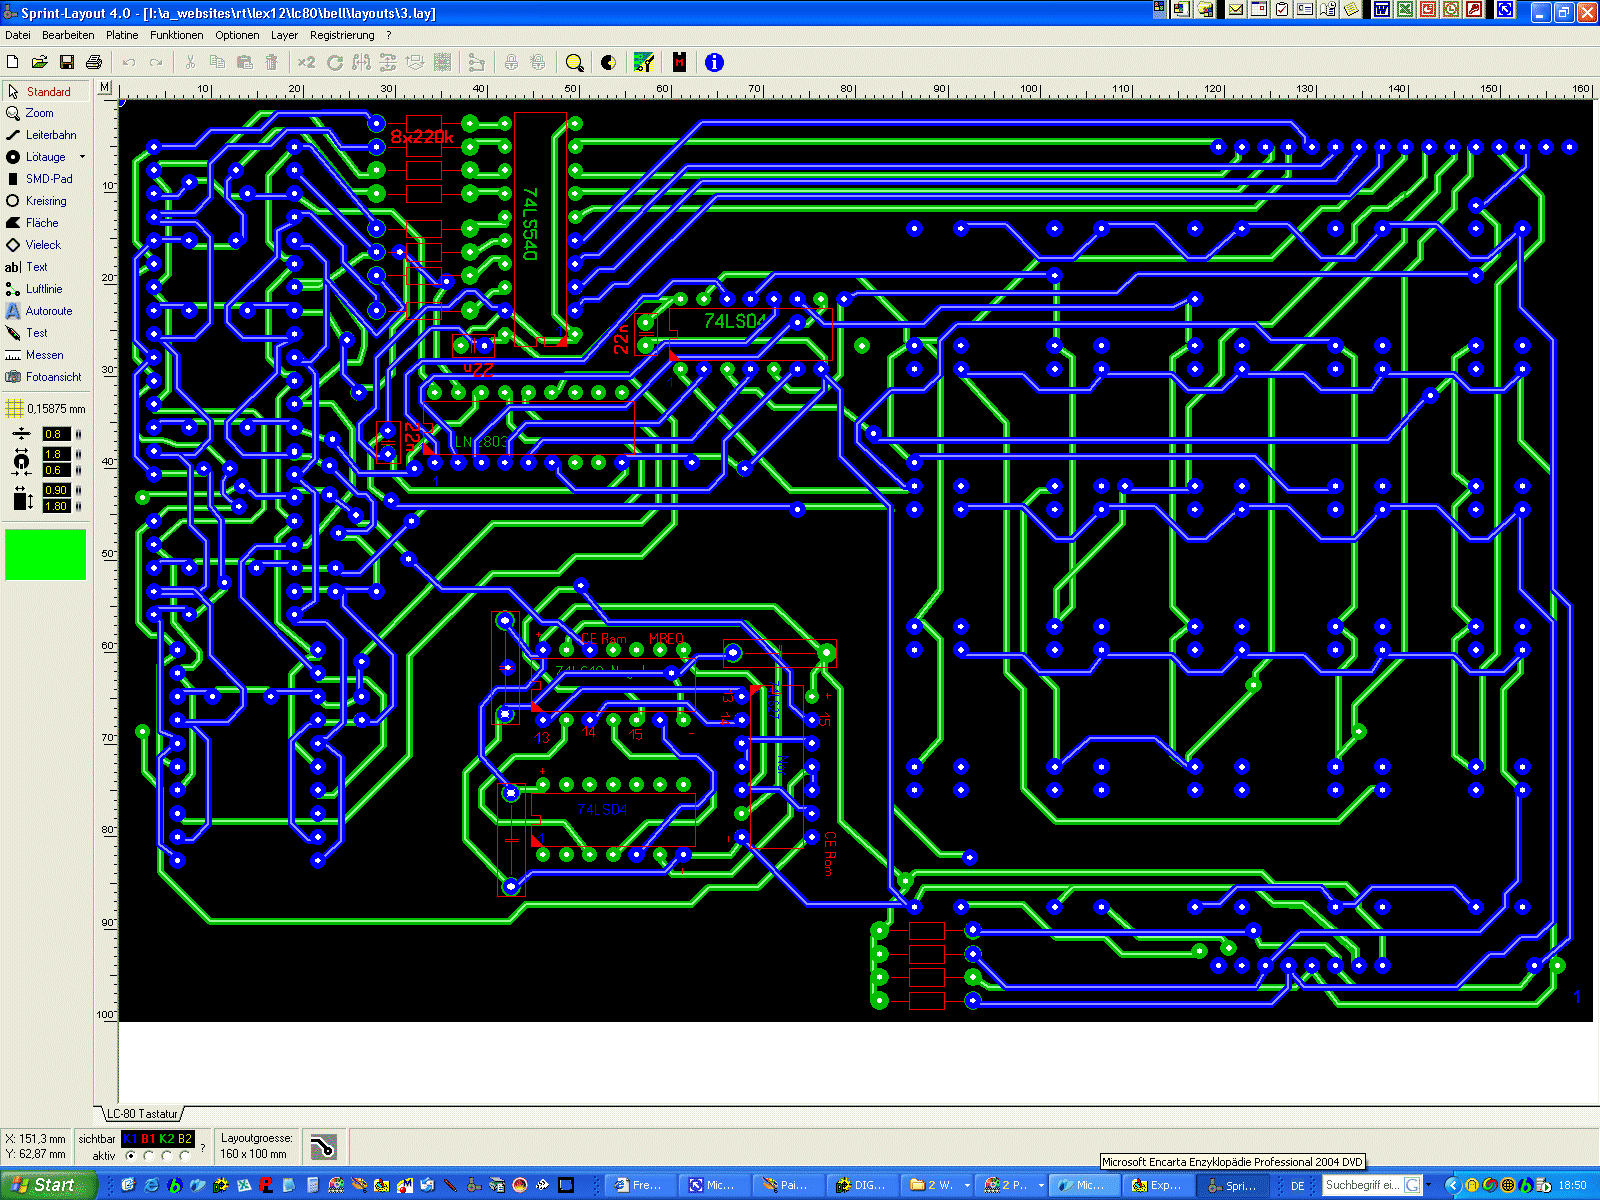The height and width of the screenshot is (1200, 1600).
Task: Set K2 as active layer
Action: (x=166, y=1156)
